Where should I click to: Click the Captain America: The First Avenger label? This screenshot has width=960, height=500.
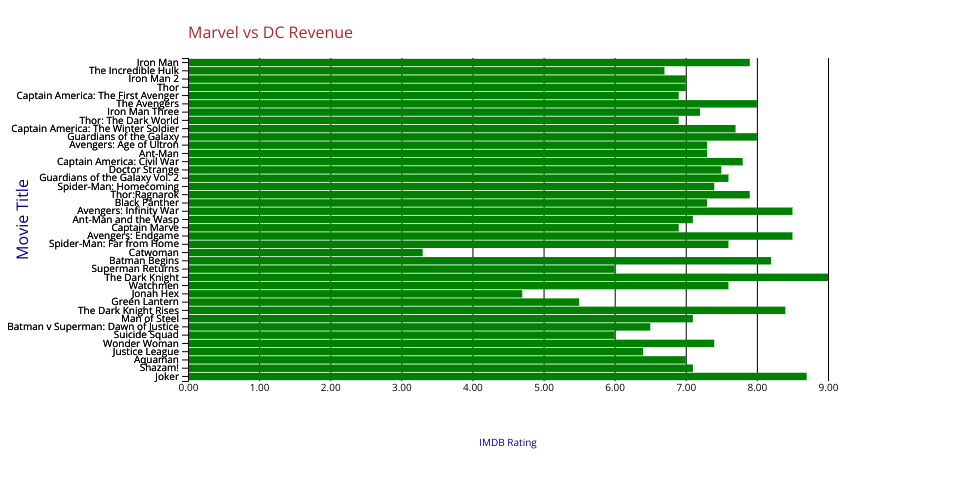(97, 95)
